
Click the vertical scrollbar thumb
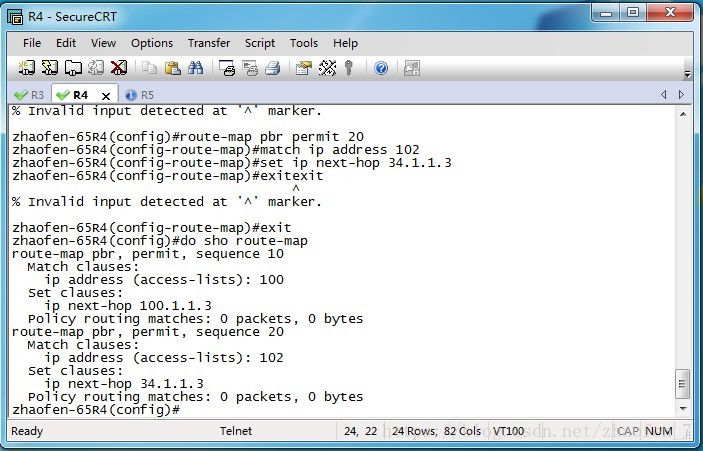tap(682, 384)
